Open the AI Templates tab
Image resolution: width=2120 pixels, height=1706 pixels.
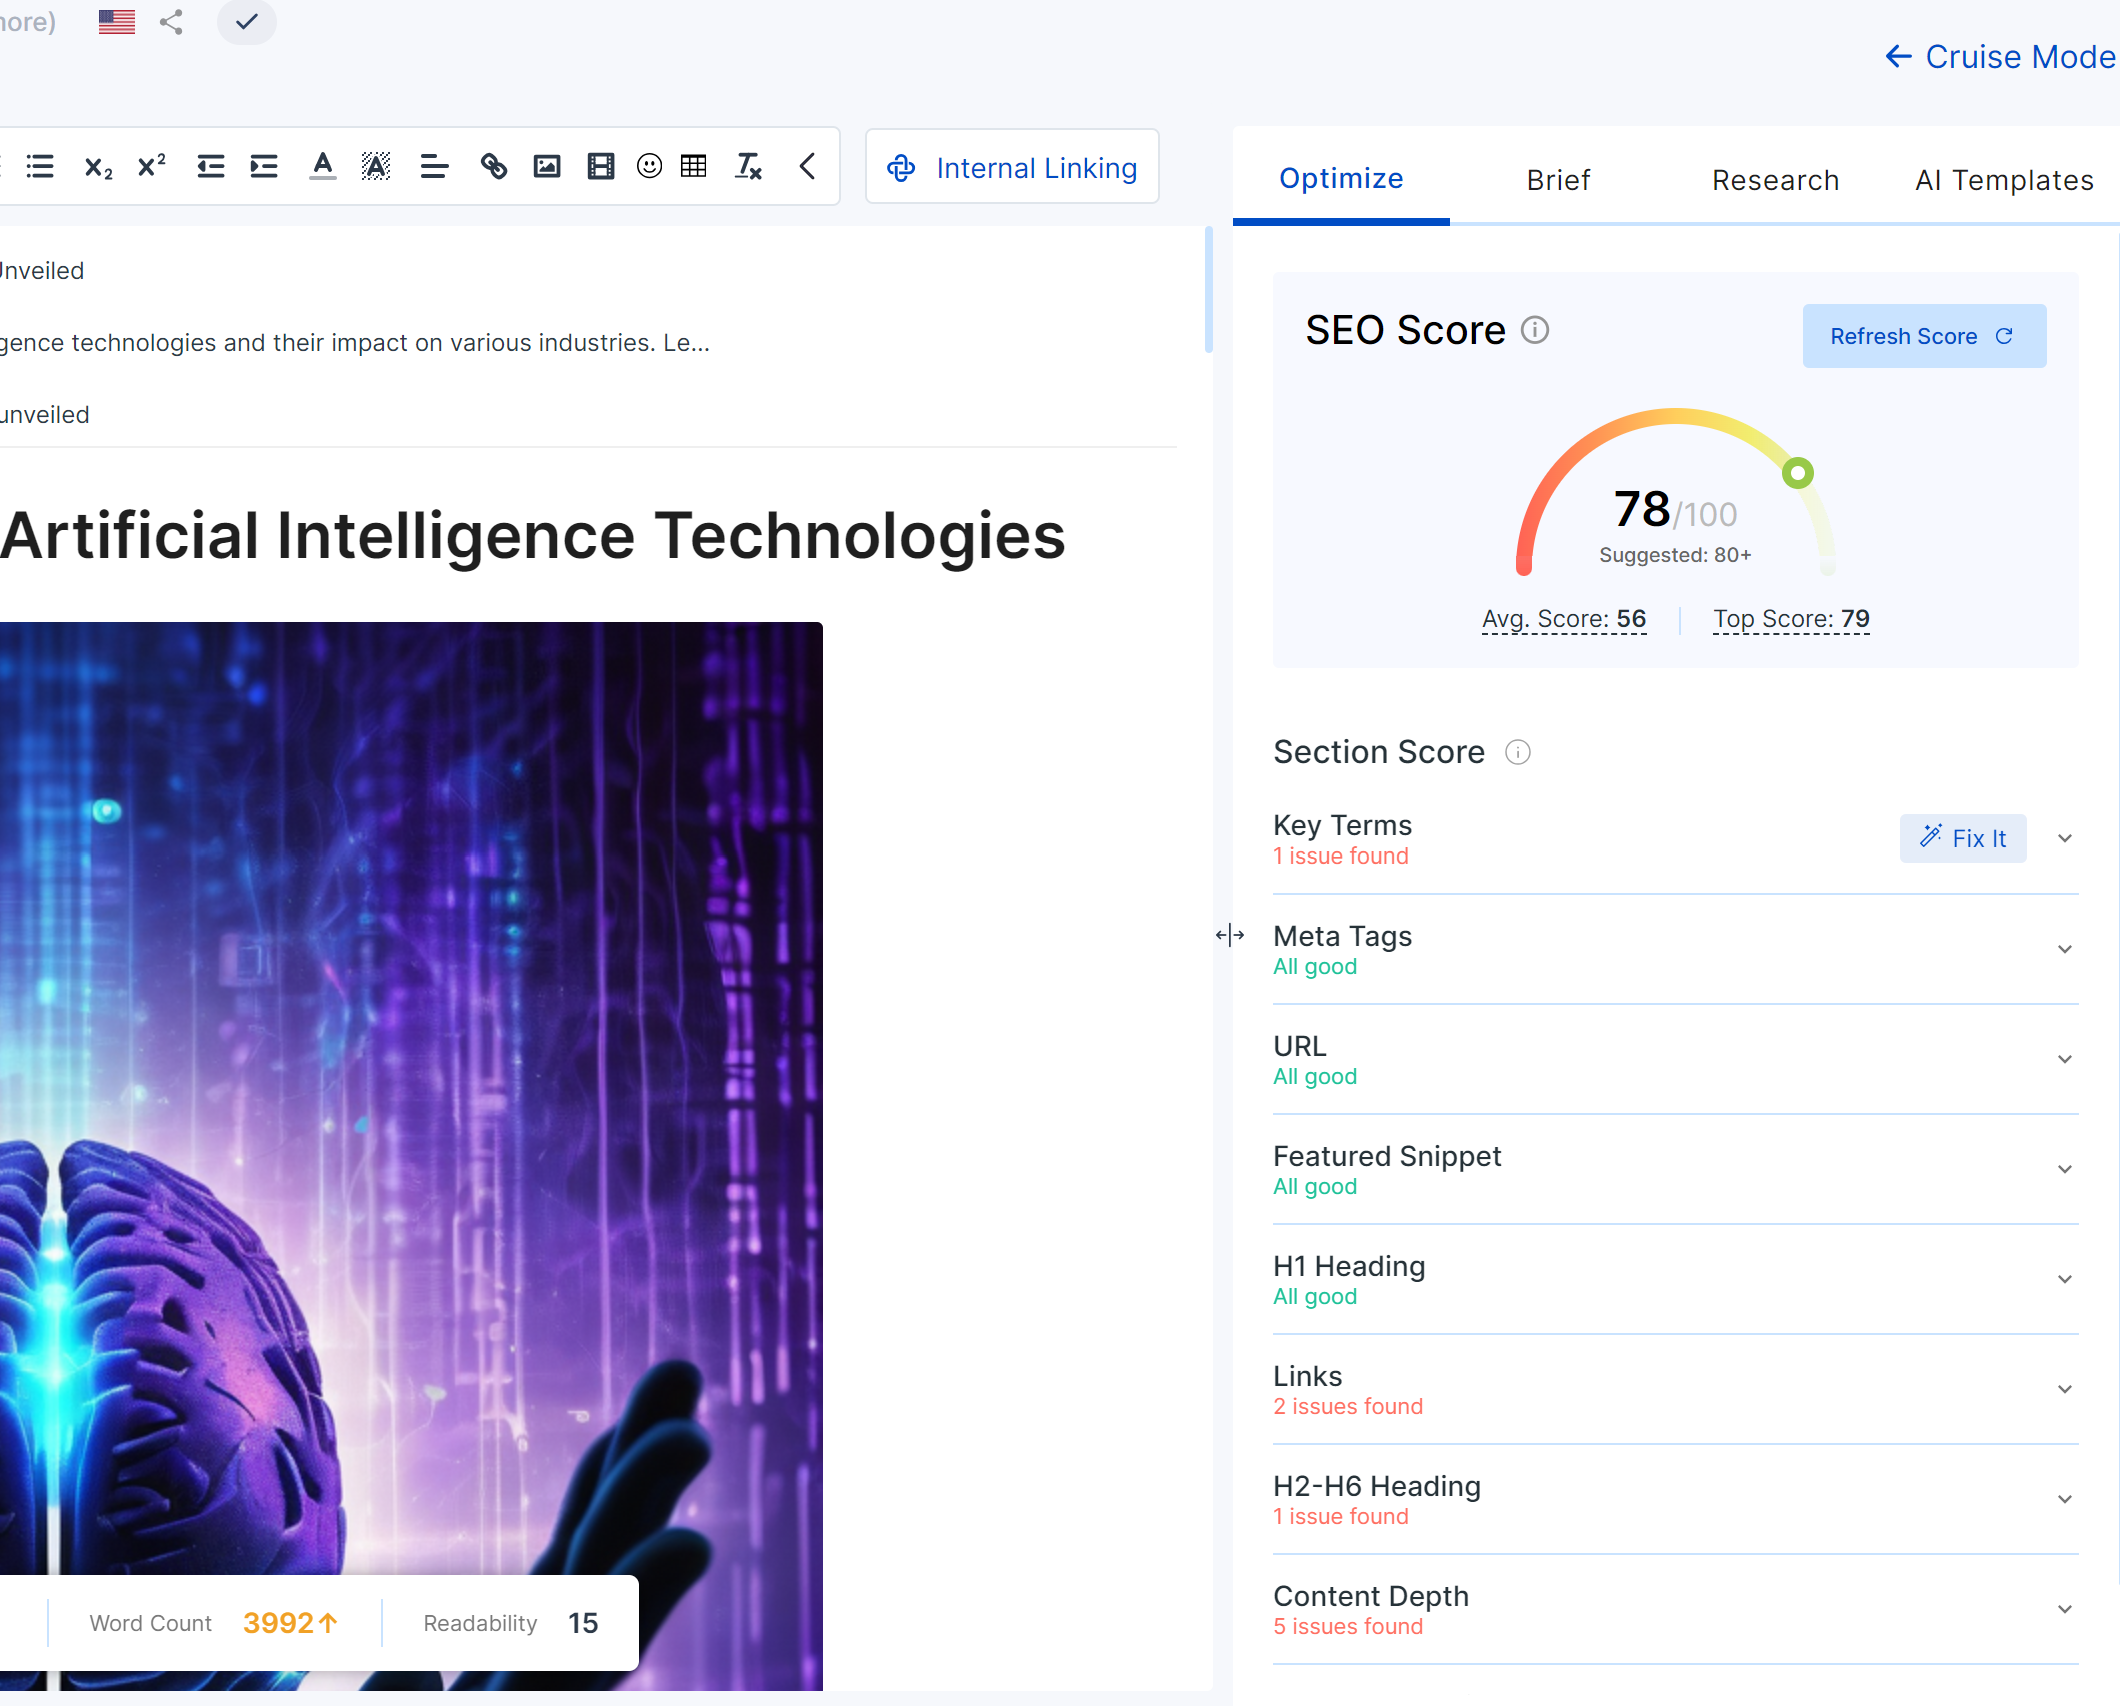click(2003, 180)
